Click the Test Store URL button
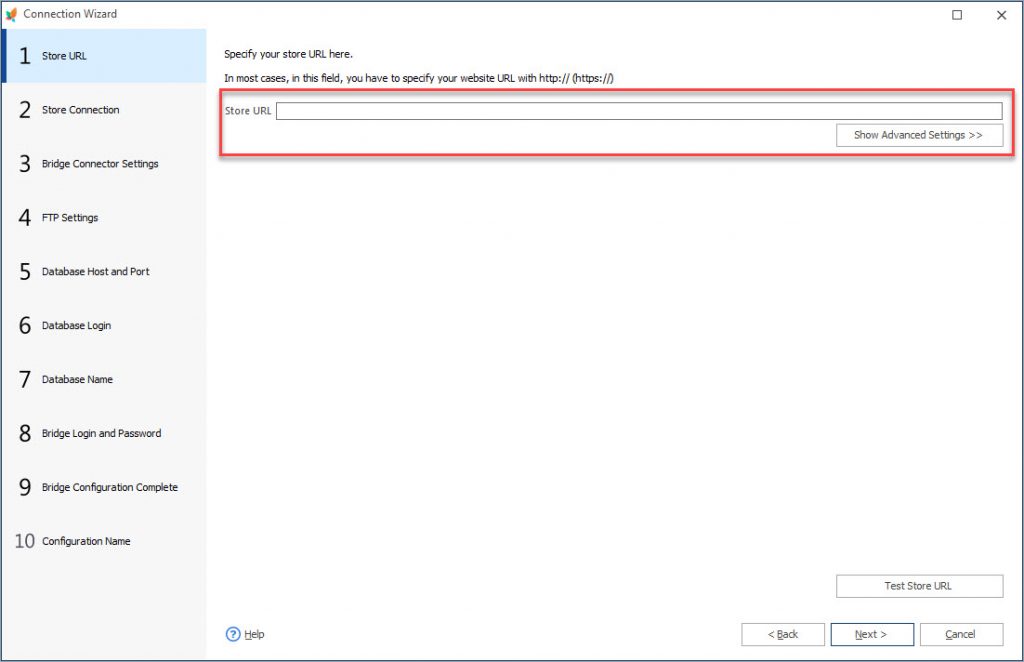 click(919, 586)
